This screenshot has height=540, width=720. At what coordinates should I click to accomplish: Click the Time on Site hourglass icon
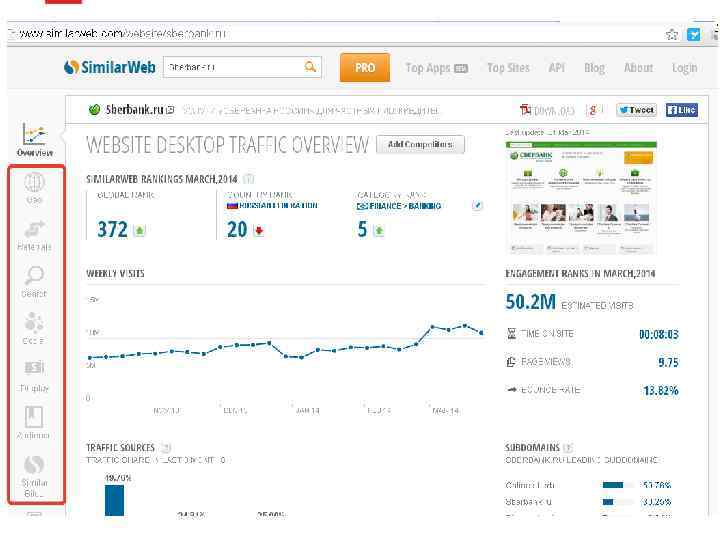tap(512, 334)
